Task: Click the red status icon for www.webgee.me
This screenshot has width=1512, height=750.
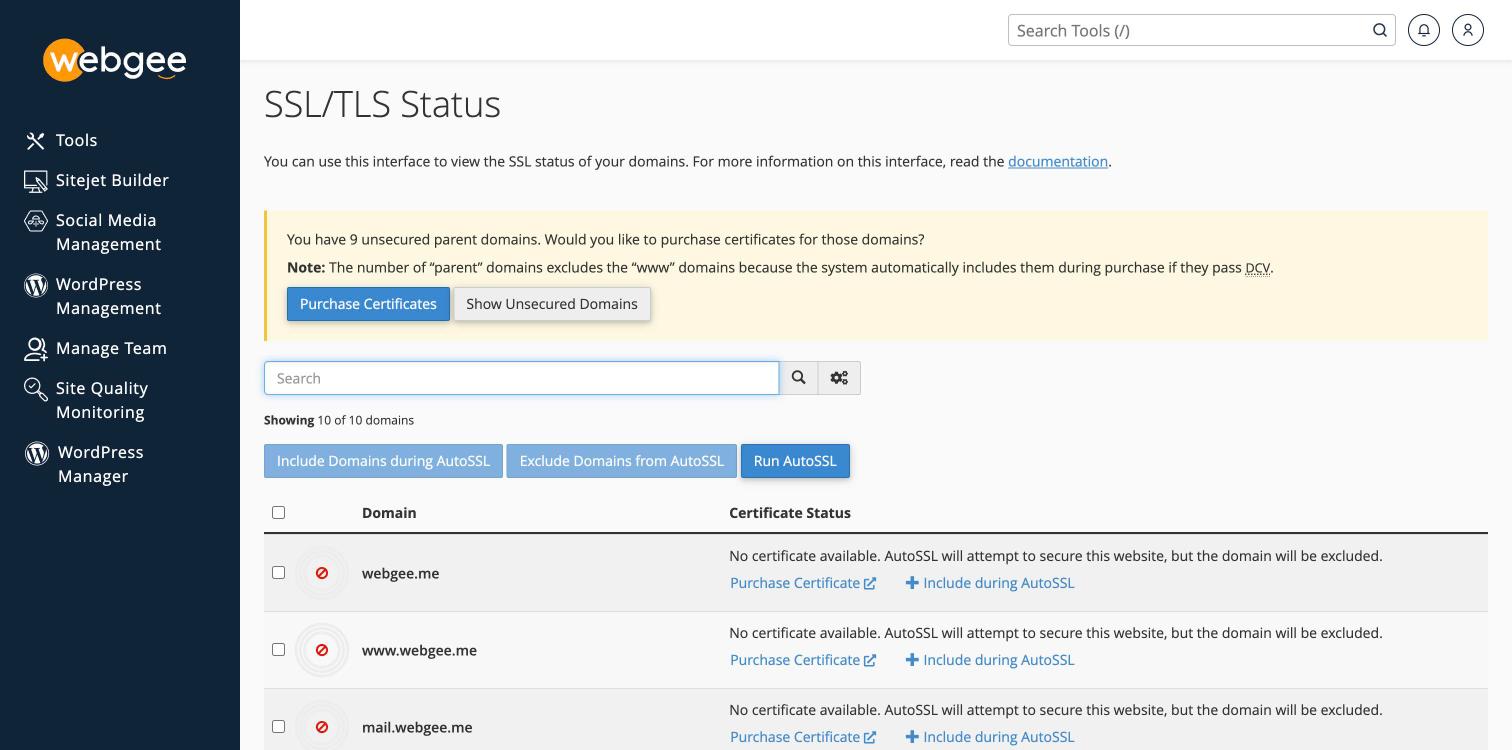Action: tap(322, 650)
